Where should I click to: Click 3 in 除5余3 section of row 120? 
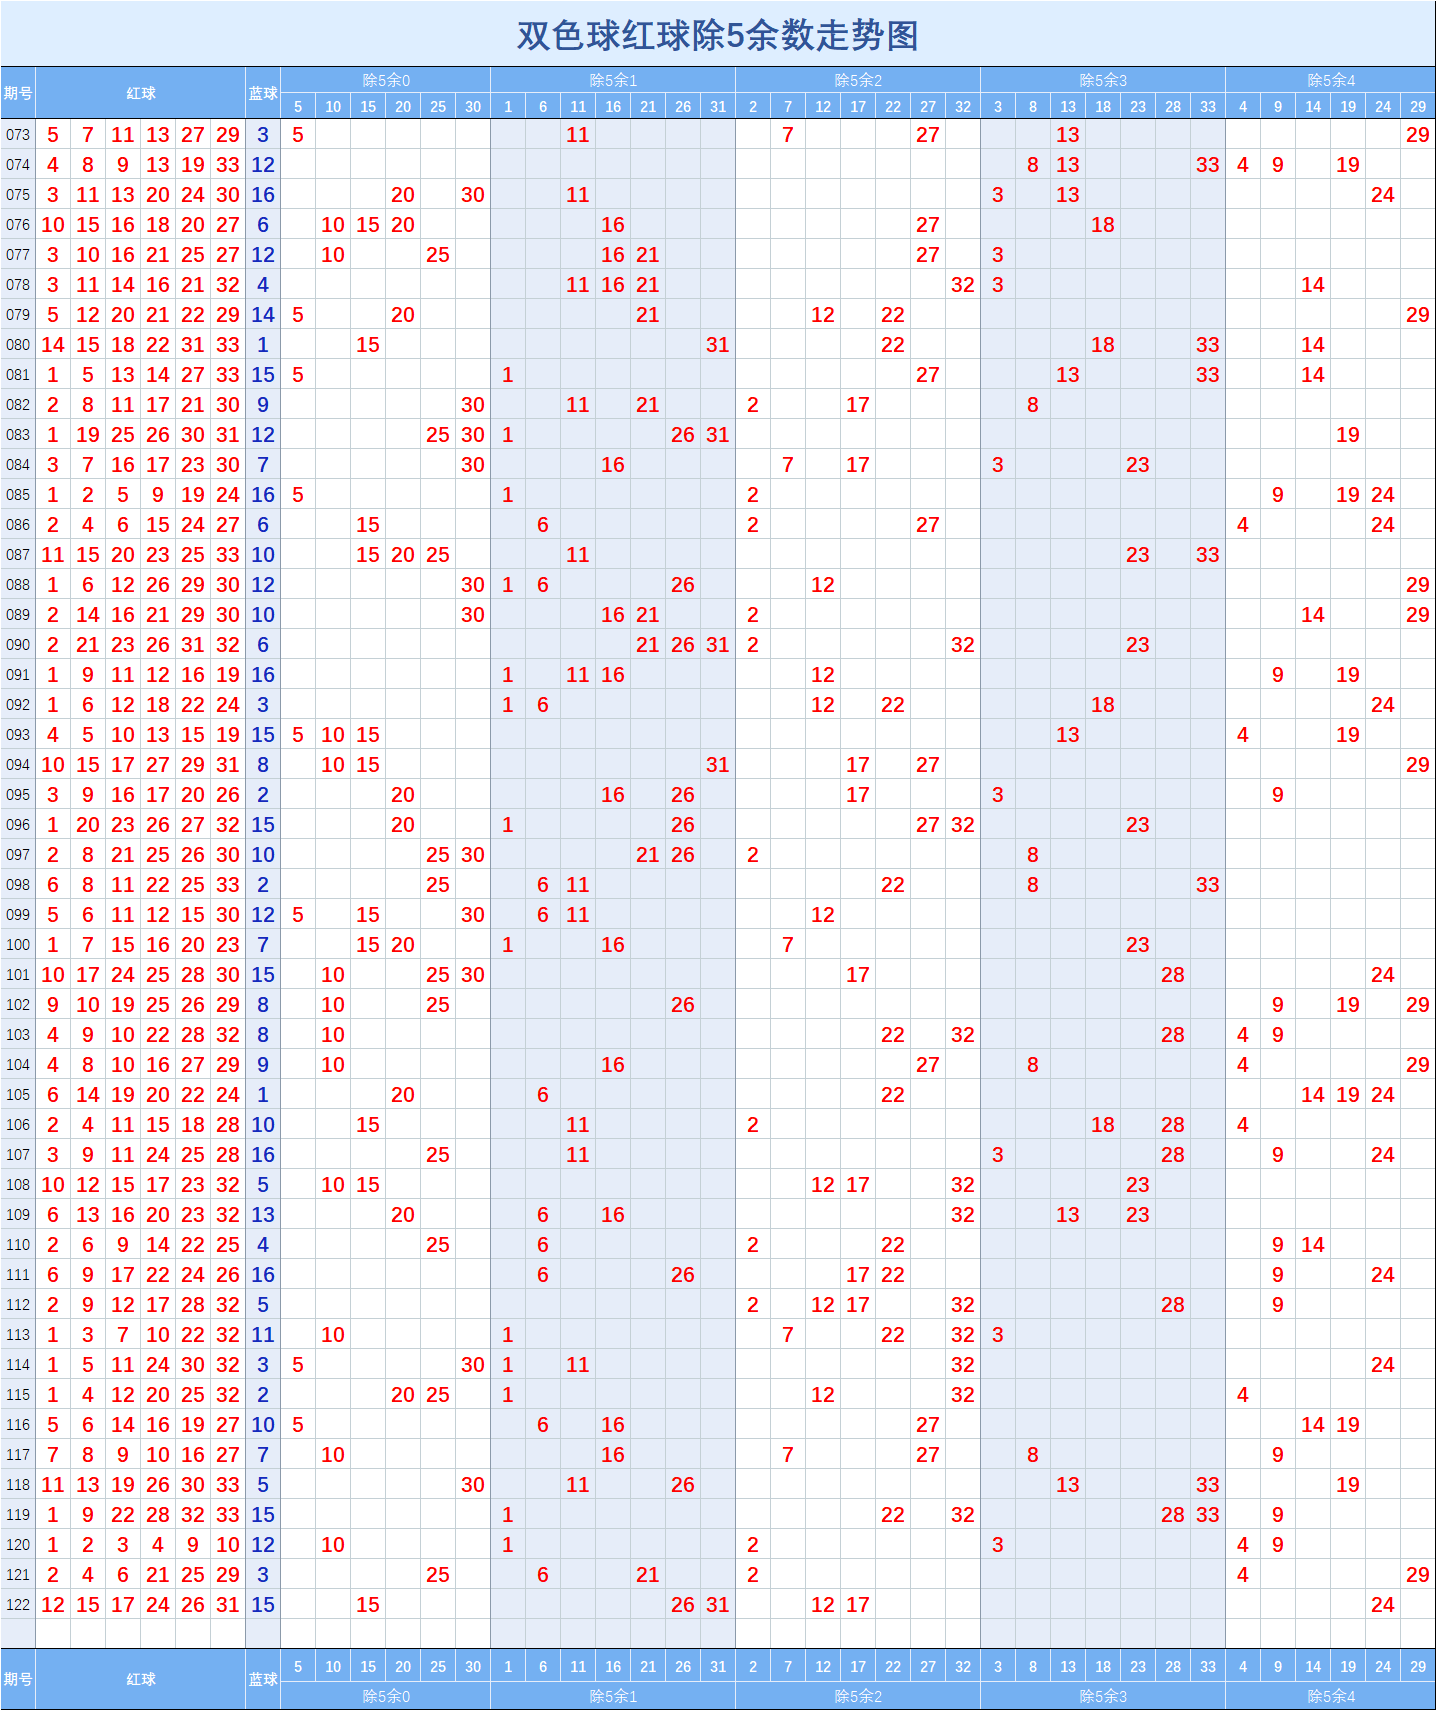[x=998, y=1544]
